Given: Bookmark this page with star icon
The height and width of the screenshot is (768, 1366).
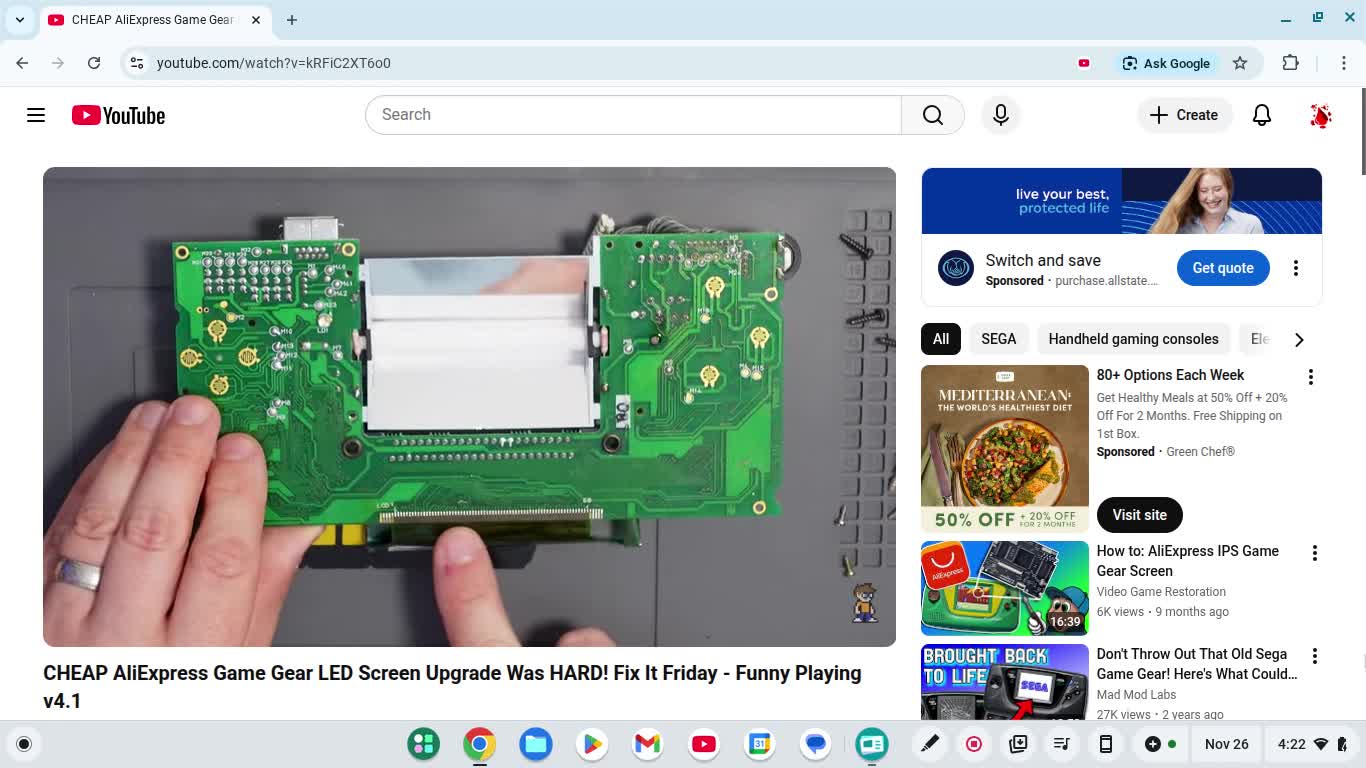Looking at the screenshot, I should (1240, 63).
